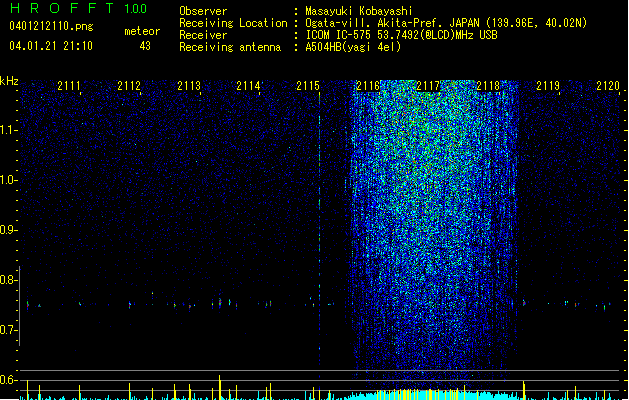Viewport: 629px width, 400px height.
Task: Click the HROFFT 1.0.0 title text
Action: pos(79,8)
